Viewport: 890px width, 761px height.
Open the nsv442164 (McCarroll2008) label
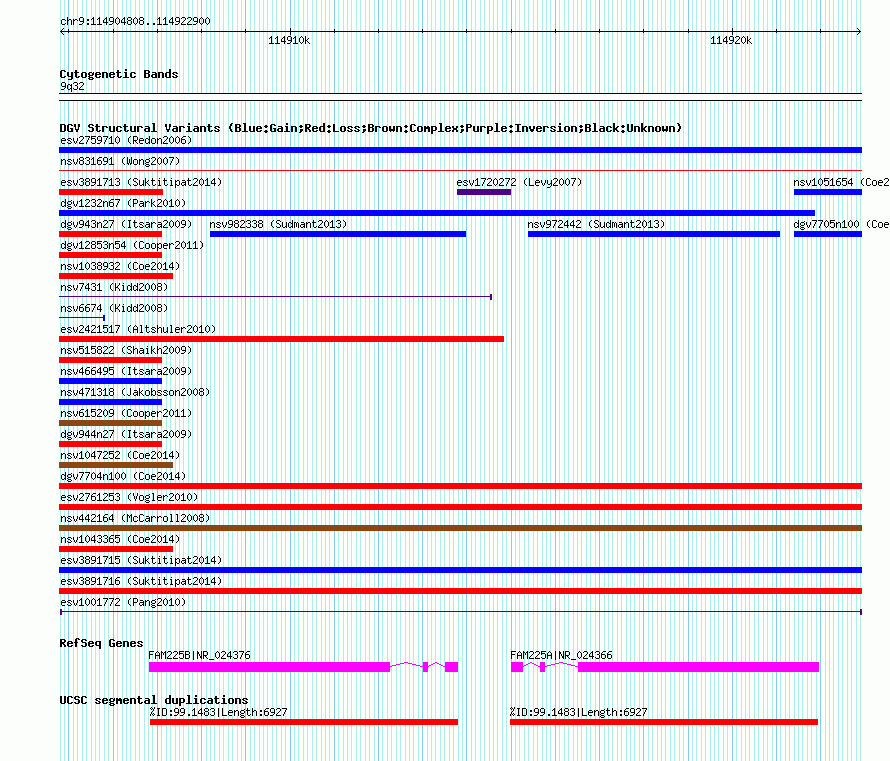click(x=135, y=518)
